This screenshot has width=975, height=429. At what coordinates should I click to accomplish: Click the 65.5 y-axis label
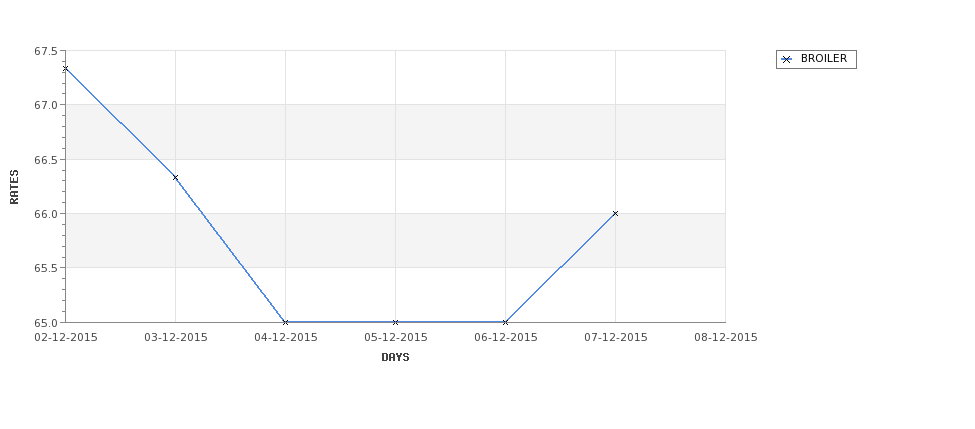click(47, 268)
